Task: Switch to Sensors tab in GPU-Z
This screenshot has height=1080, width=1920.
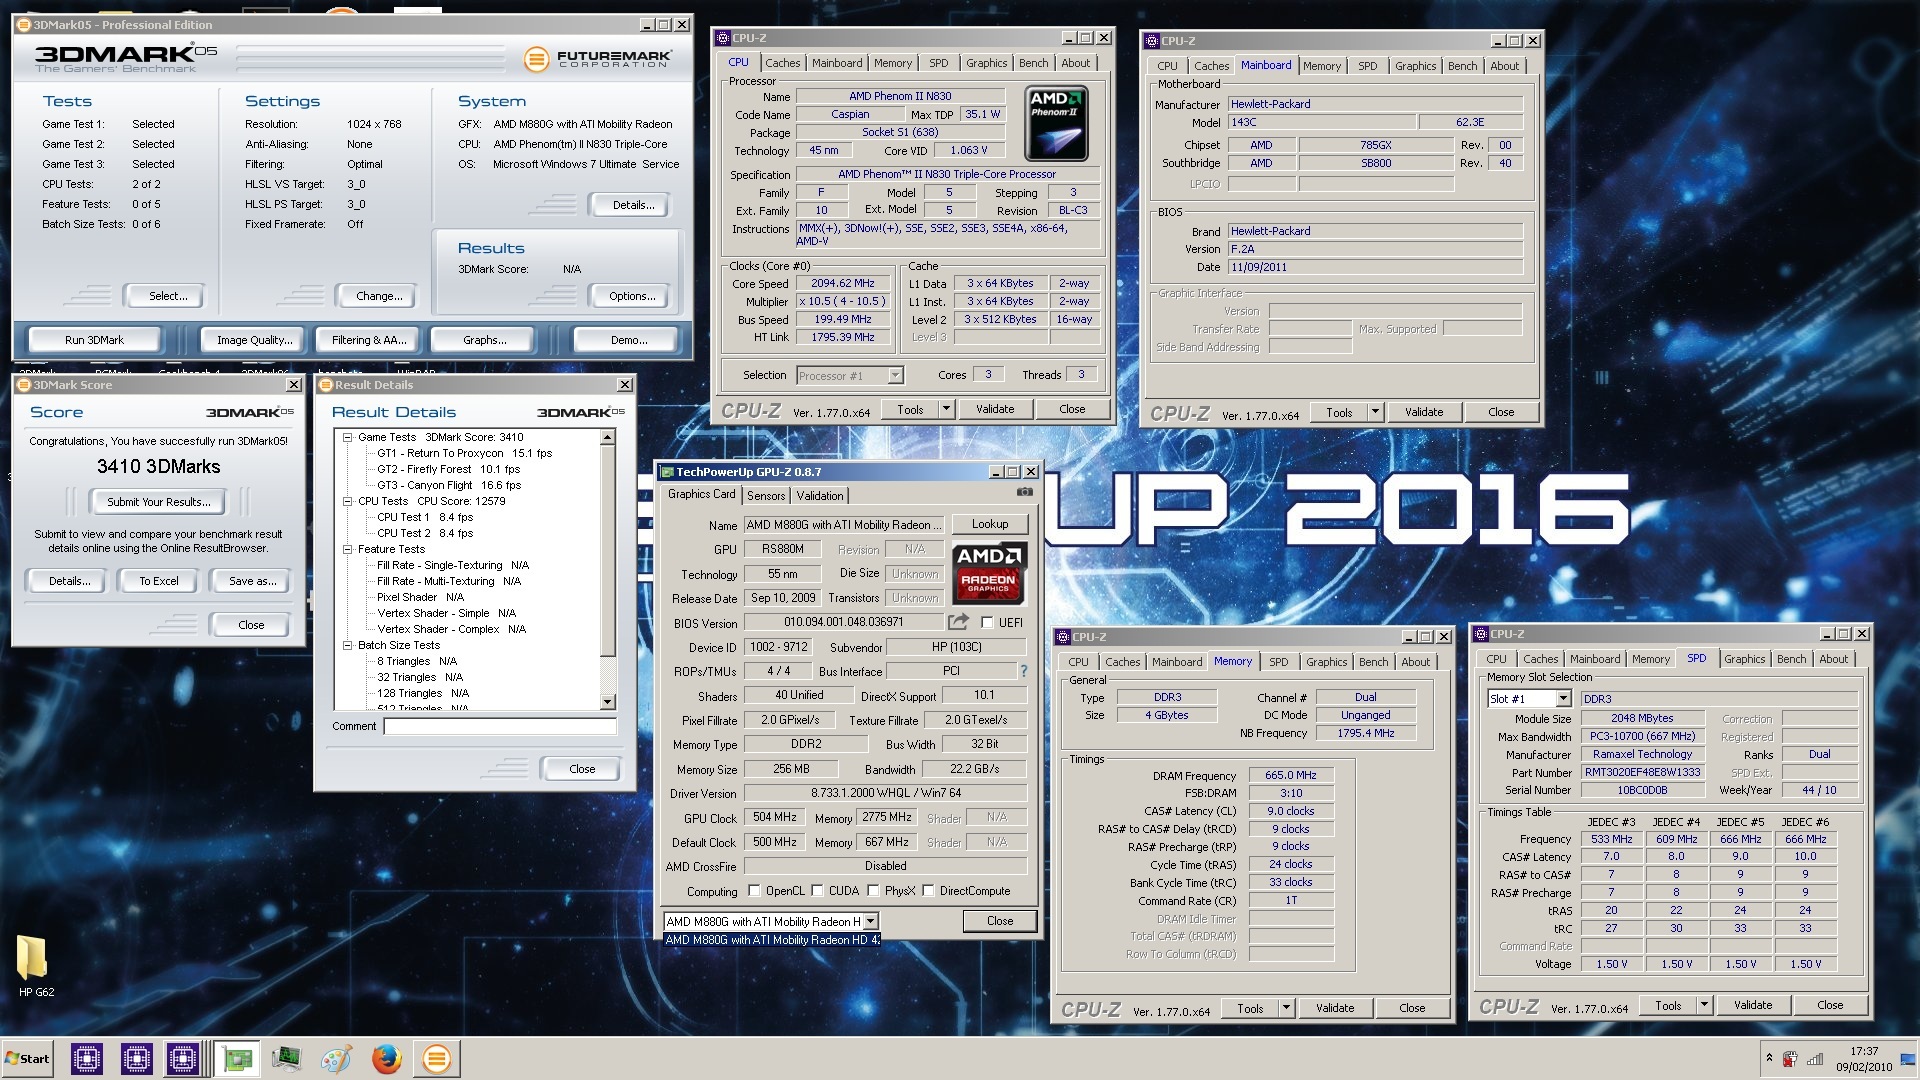Action: (766, 496)
